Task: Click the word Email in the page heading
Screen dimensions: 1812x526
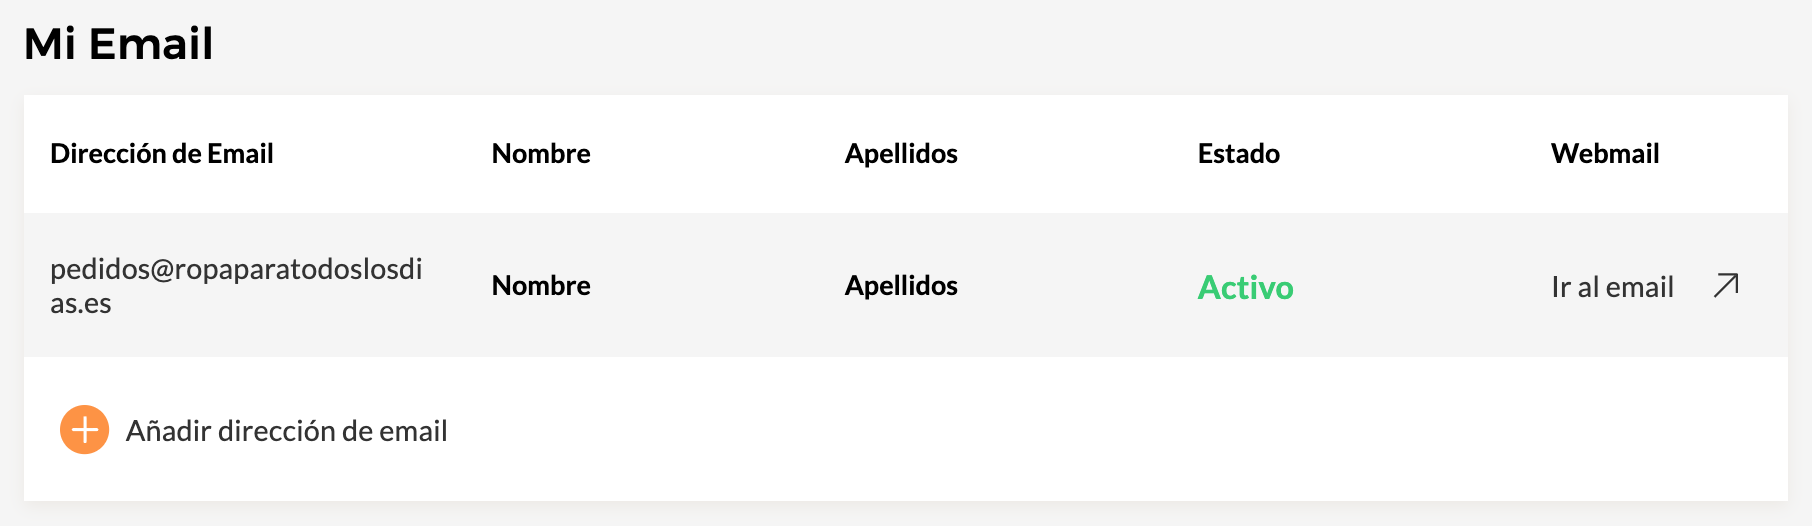Action: [150, 44]
